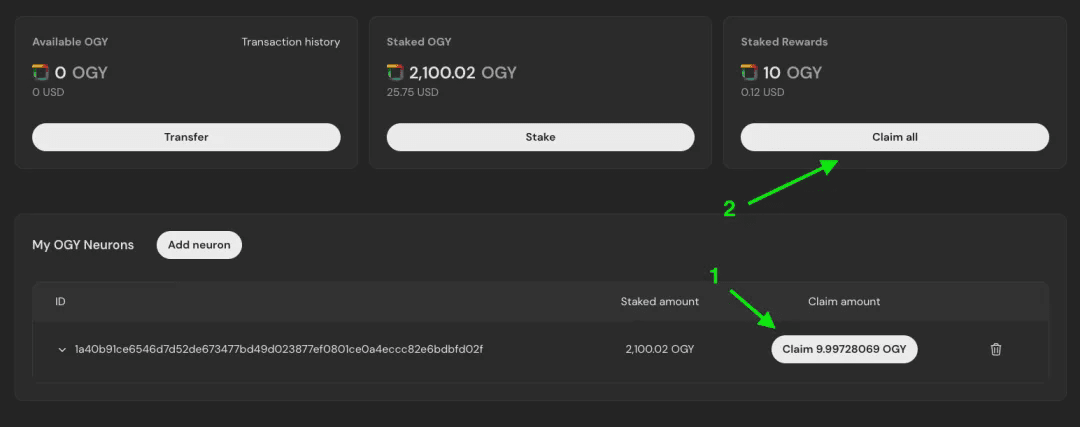The image size is (1080, 427).
Task: Claim 9.99728069 OGY from neuron
Action: pyautogui.click(x=844, y=349)
